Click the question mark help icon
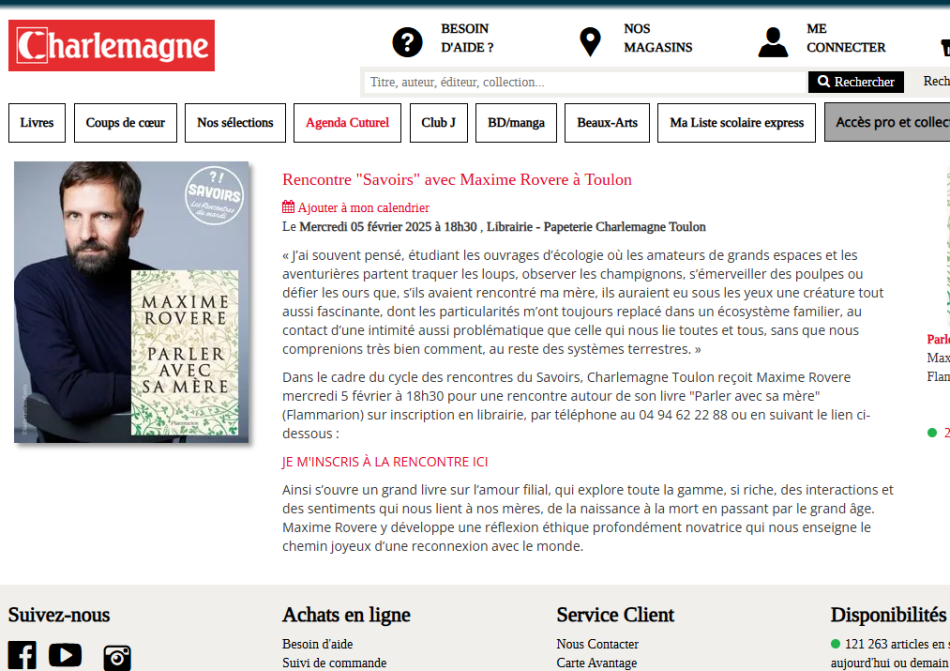 click(407, 42)
